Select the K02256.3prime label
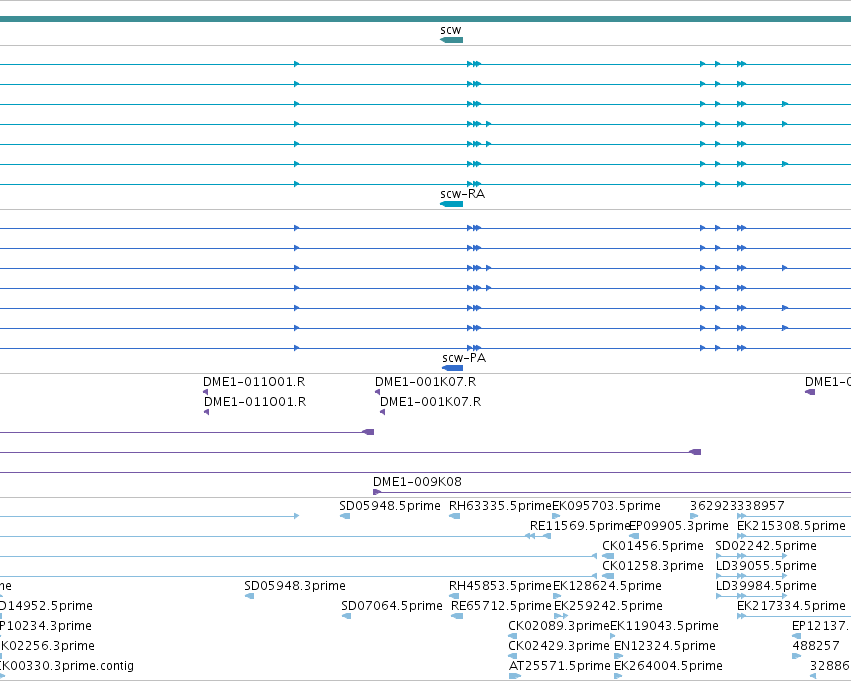 [x=47, y=646]
